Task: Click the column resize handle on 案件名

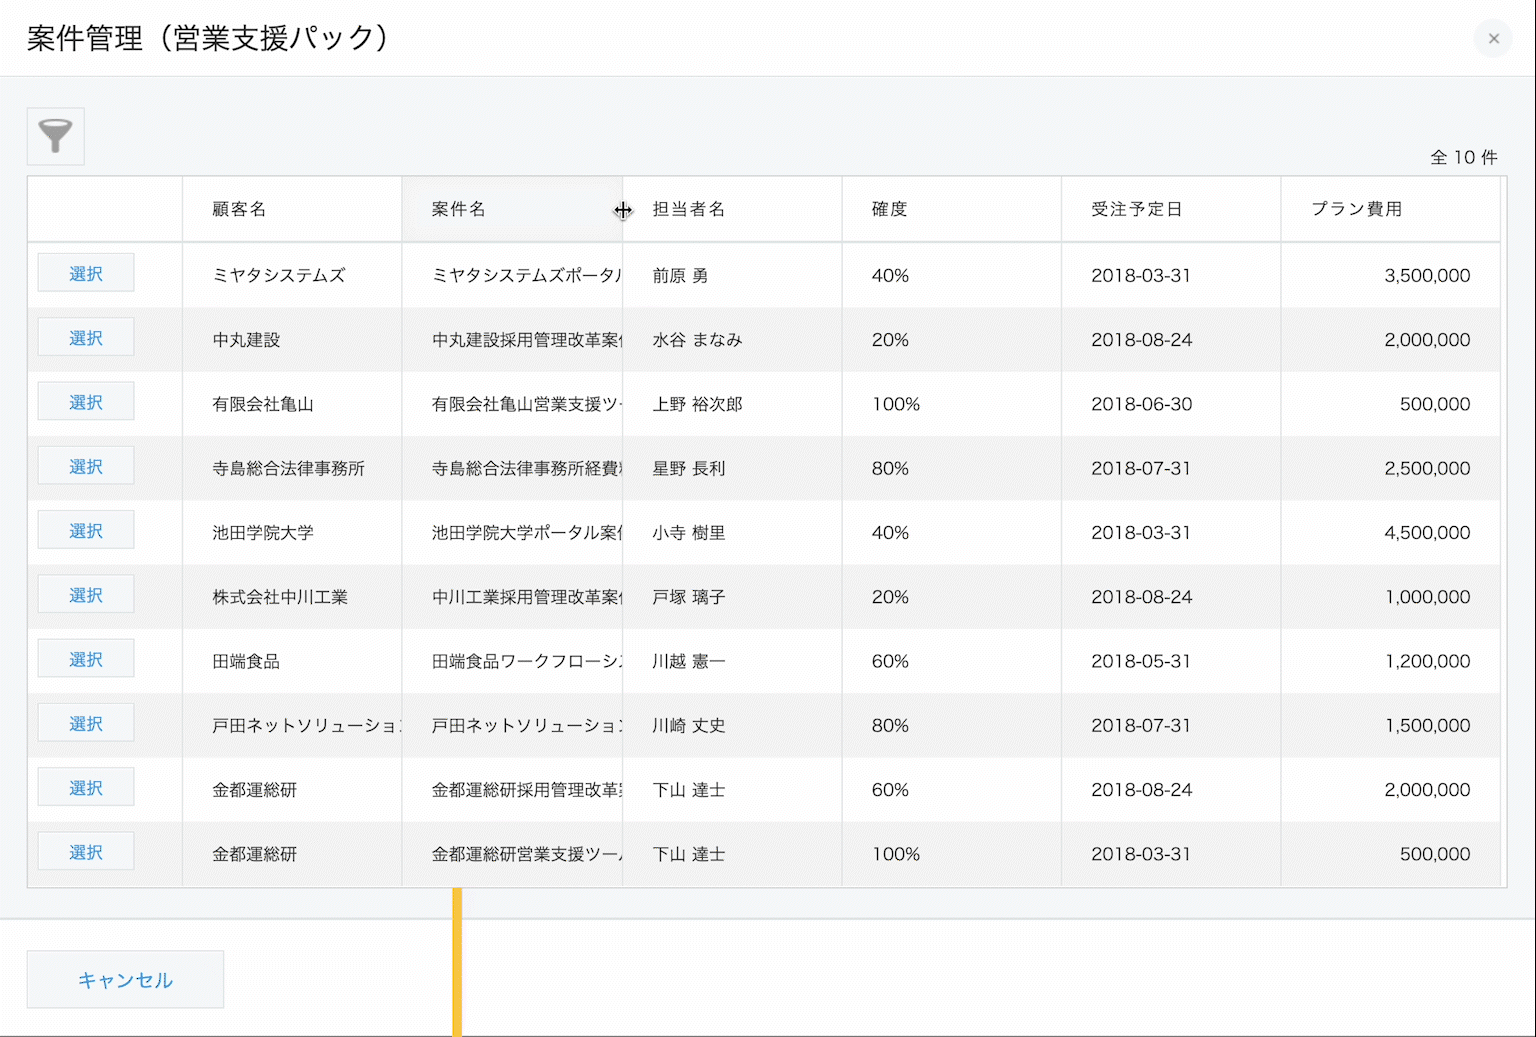Action: point(623,210)
